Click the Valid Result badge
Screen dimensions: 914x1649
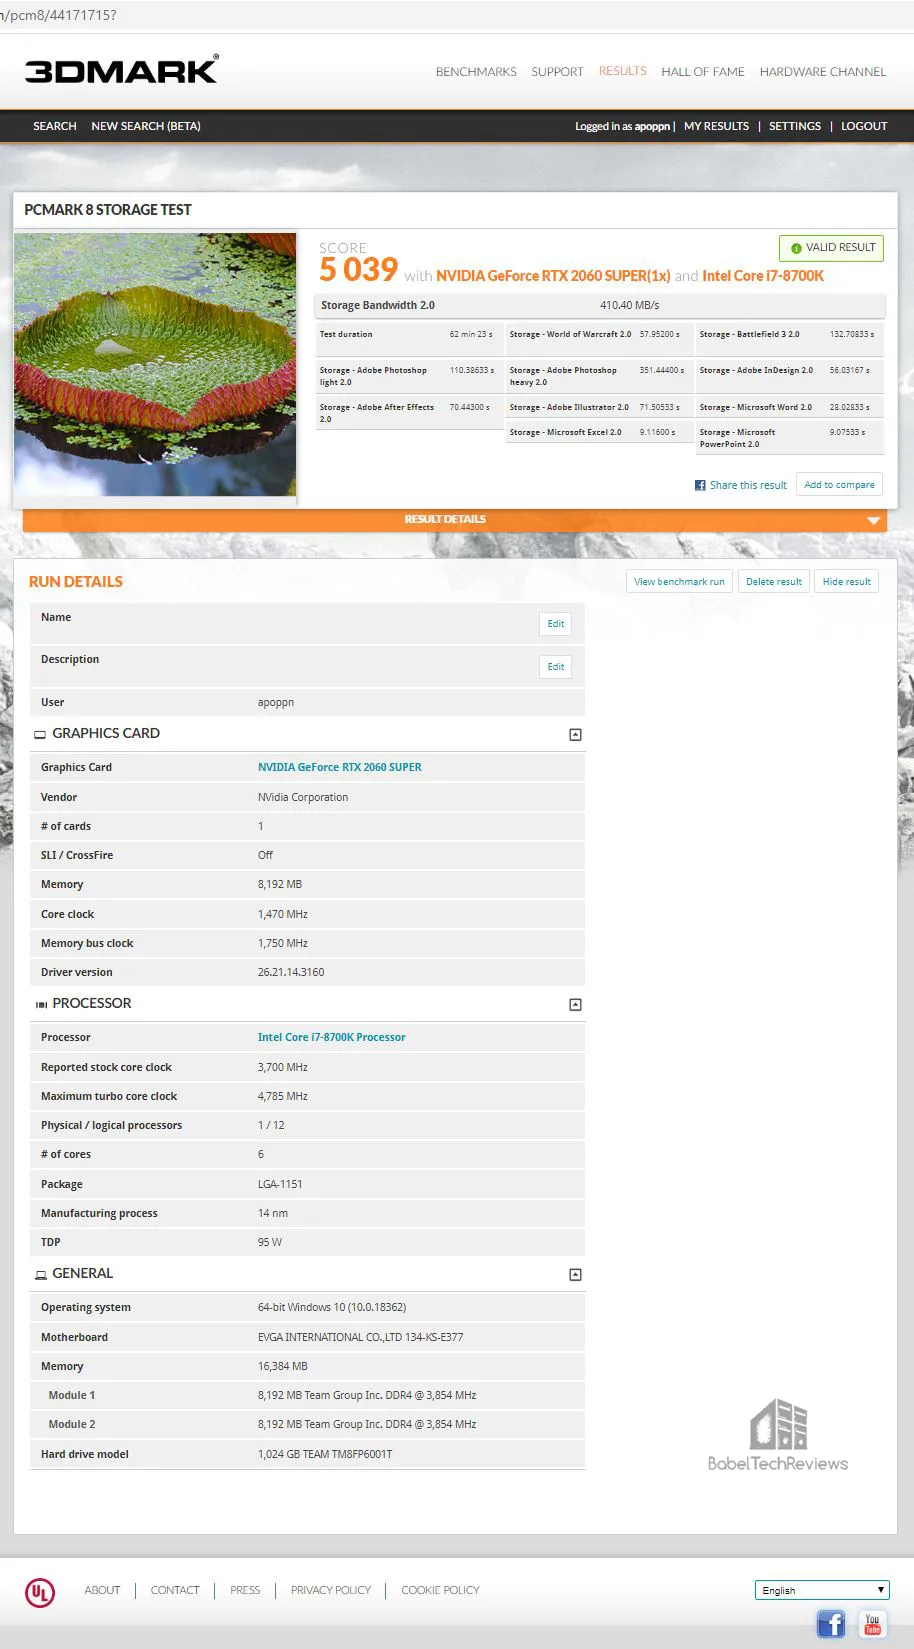831,248
